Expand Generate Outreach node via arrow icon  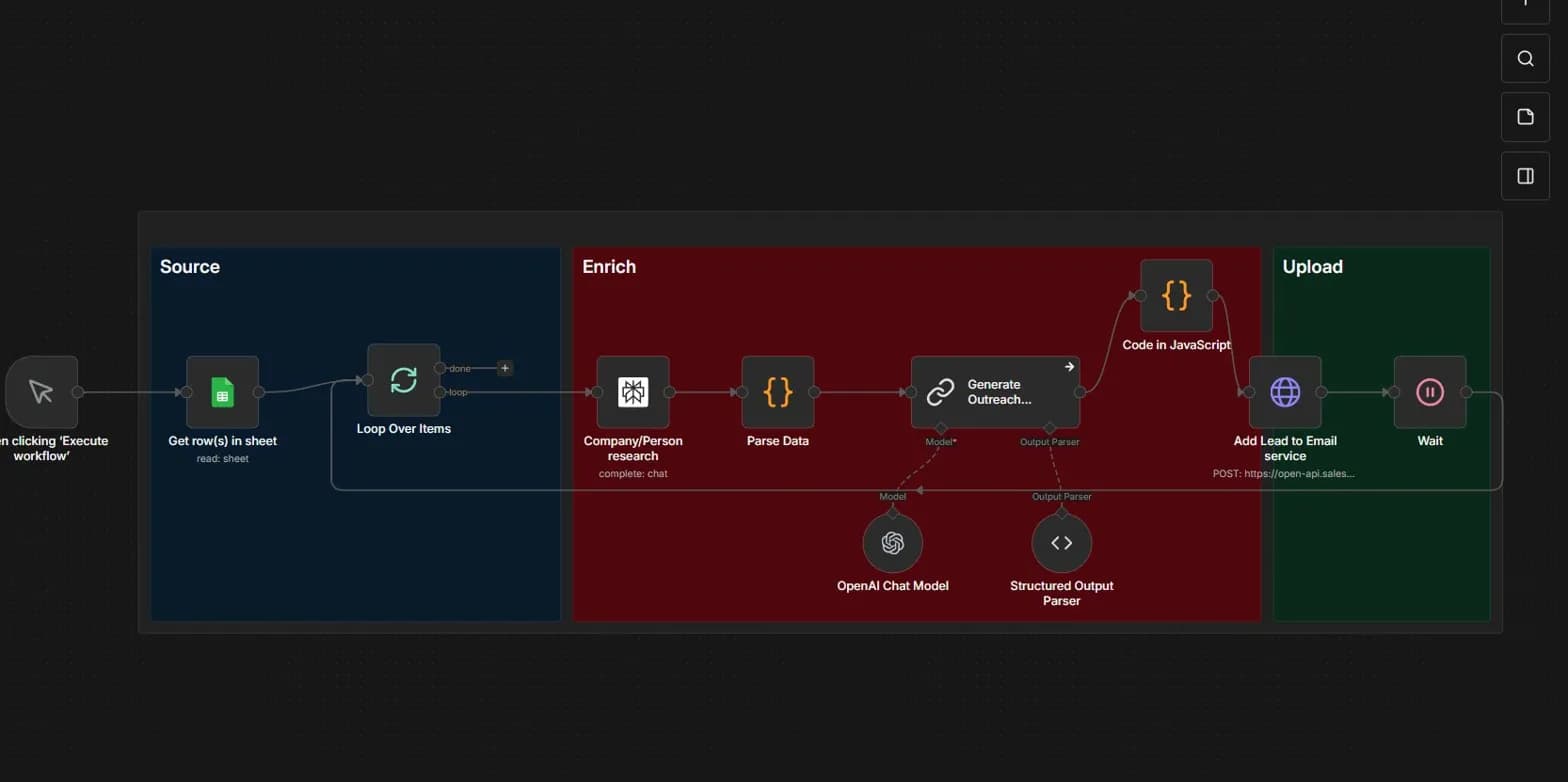pos(1069,367)
